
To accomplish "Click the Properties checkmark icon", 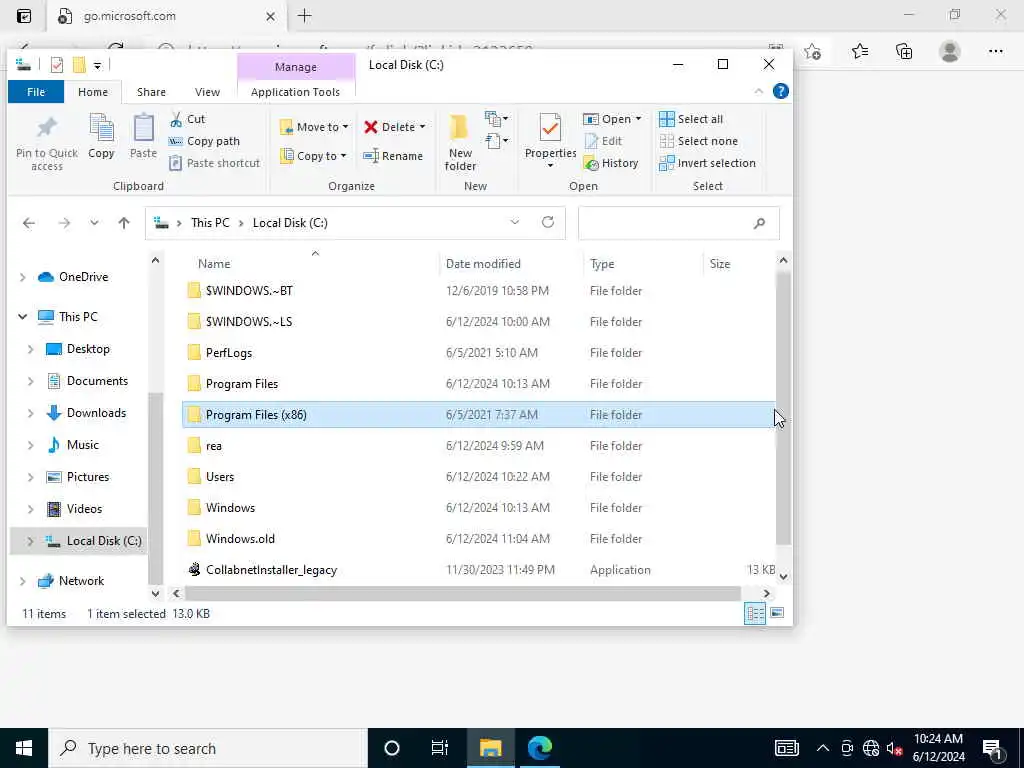I will tap(550, 127).
